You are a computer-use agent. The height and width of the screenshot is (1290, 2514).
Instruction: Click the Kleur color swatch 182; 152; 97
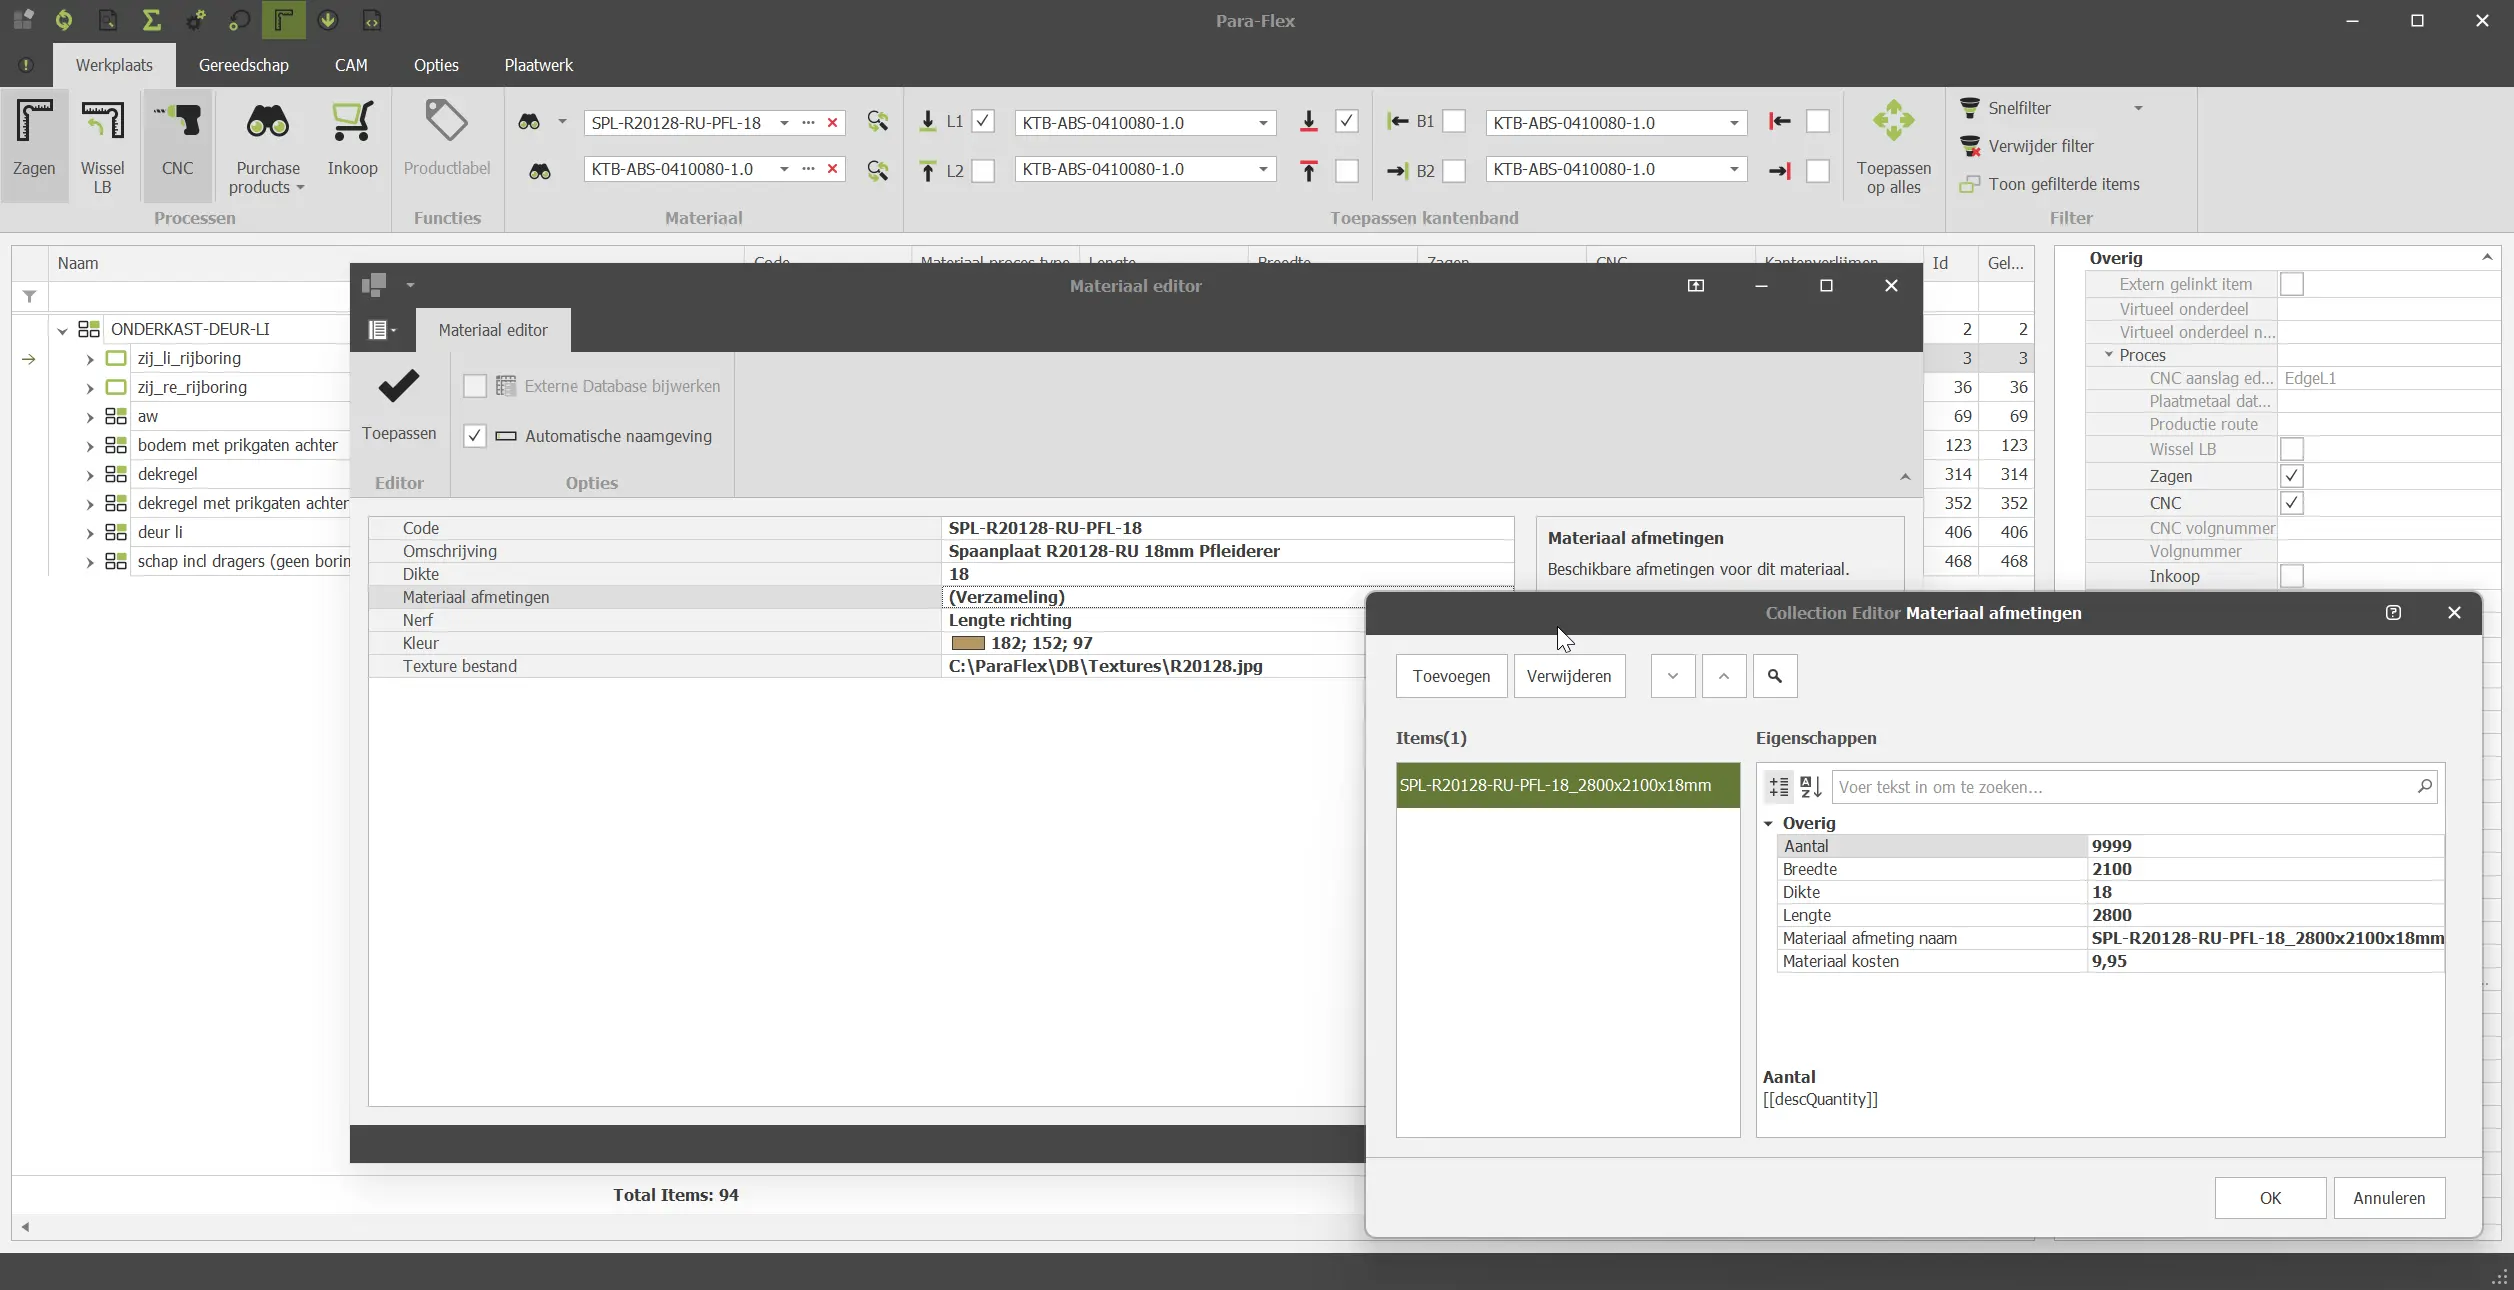tap(967, 643)
